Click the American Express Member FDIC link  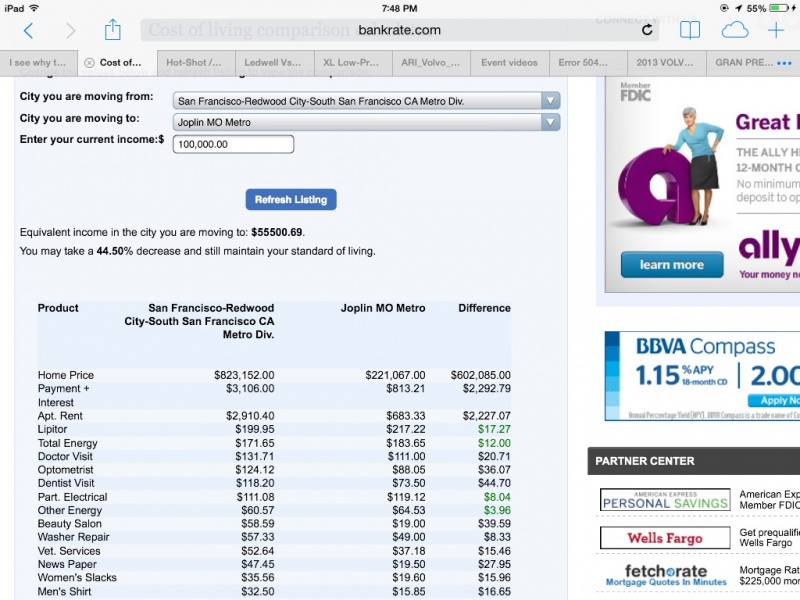769,499
